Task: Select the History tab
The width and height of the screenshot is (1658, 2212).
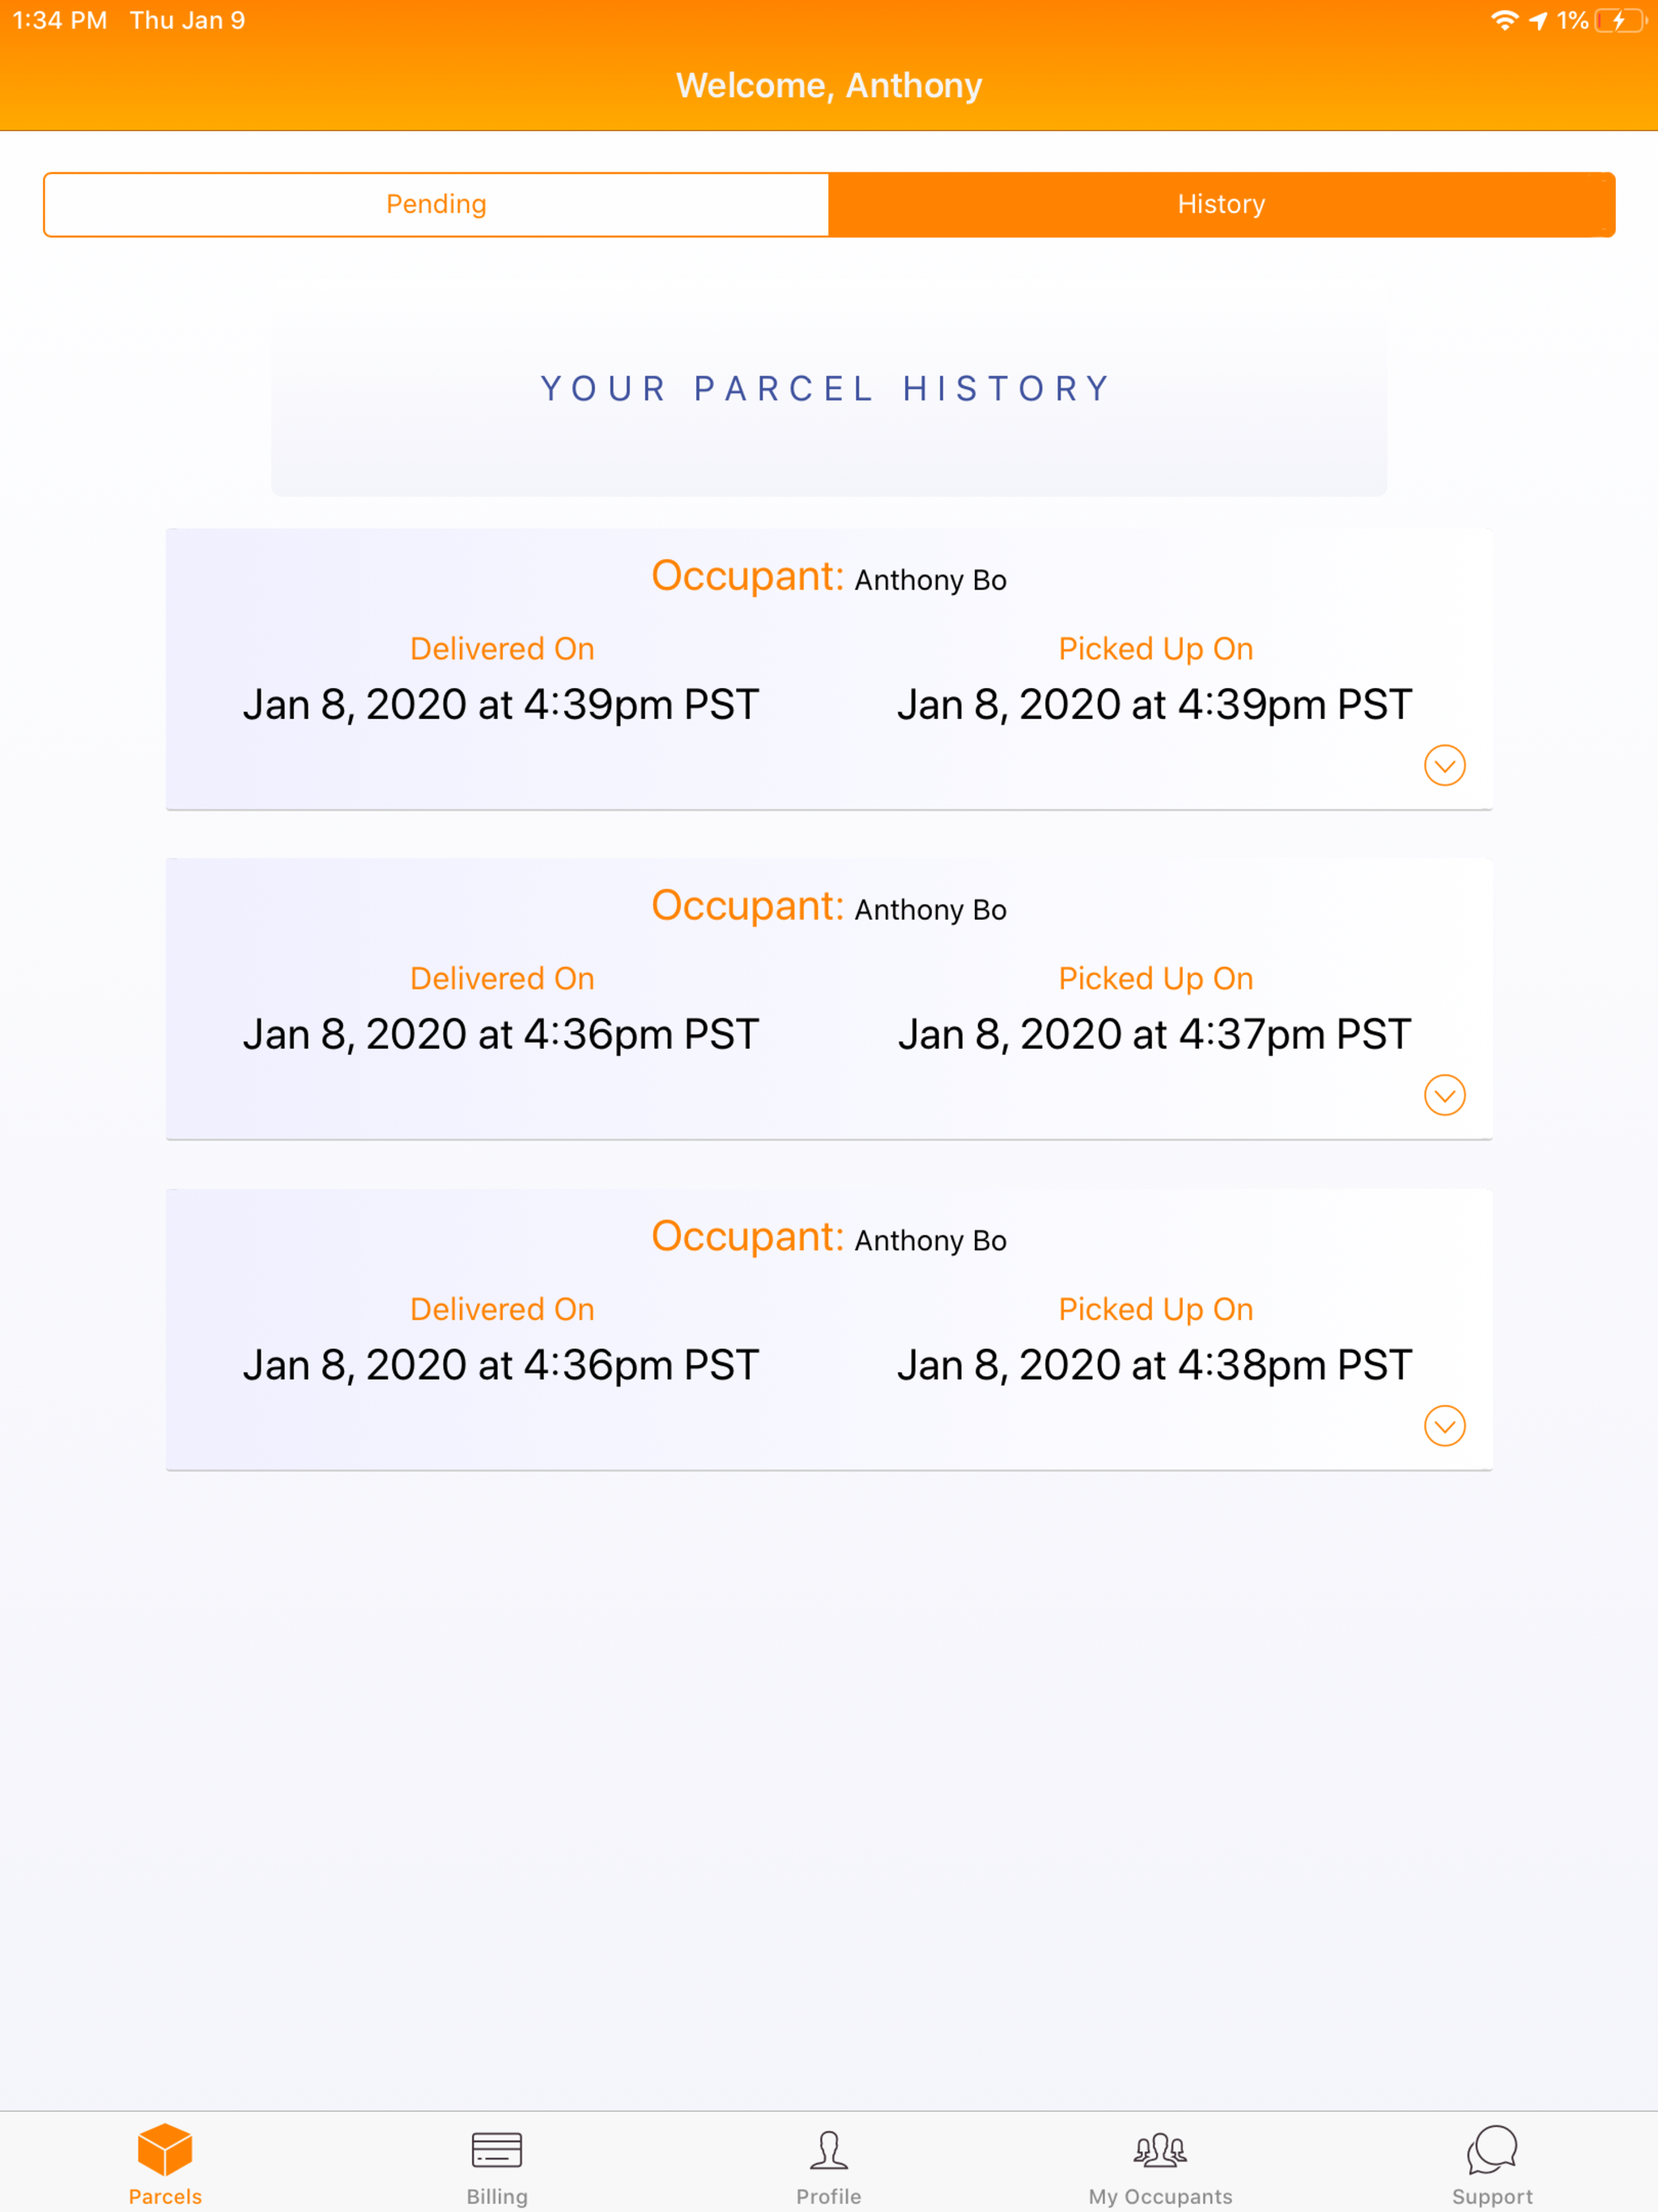Action: 1221,204
